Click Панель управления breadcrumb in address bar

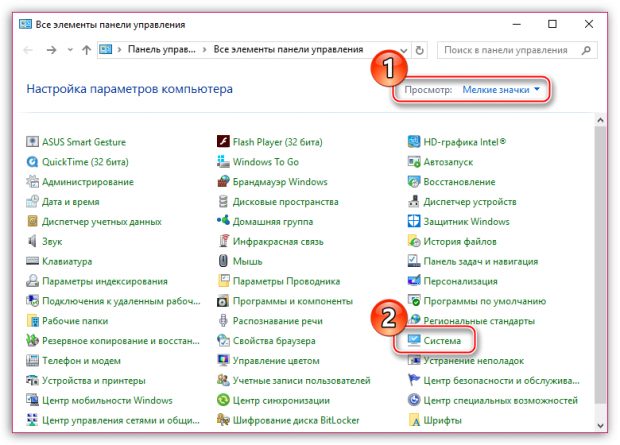[x=160, y=47]
